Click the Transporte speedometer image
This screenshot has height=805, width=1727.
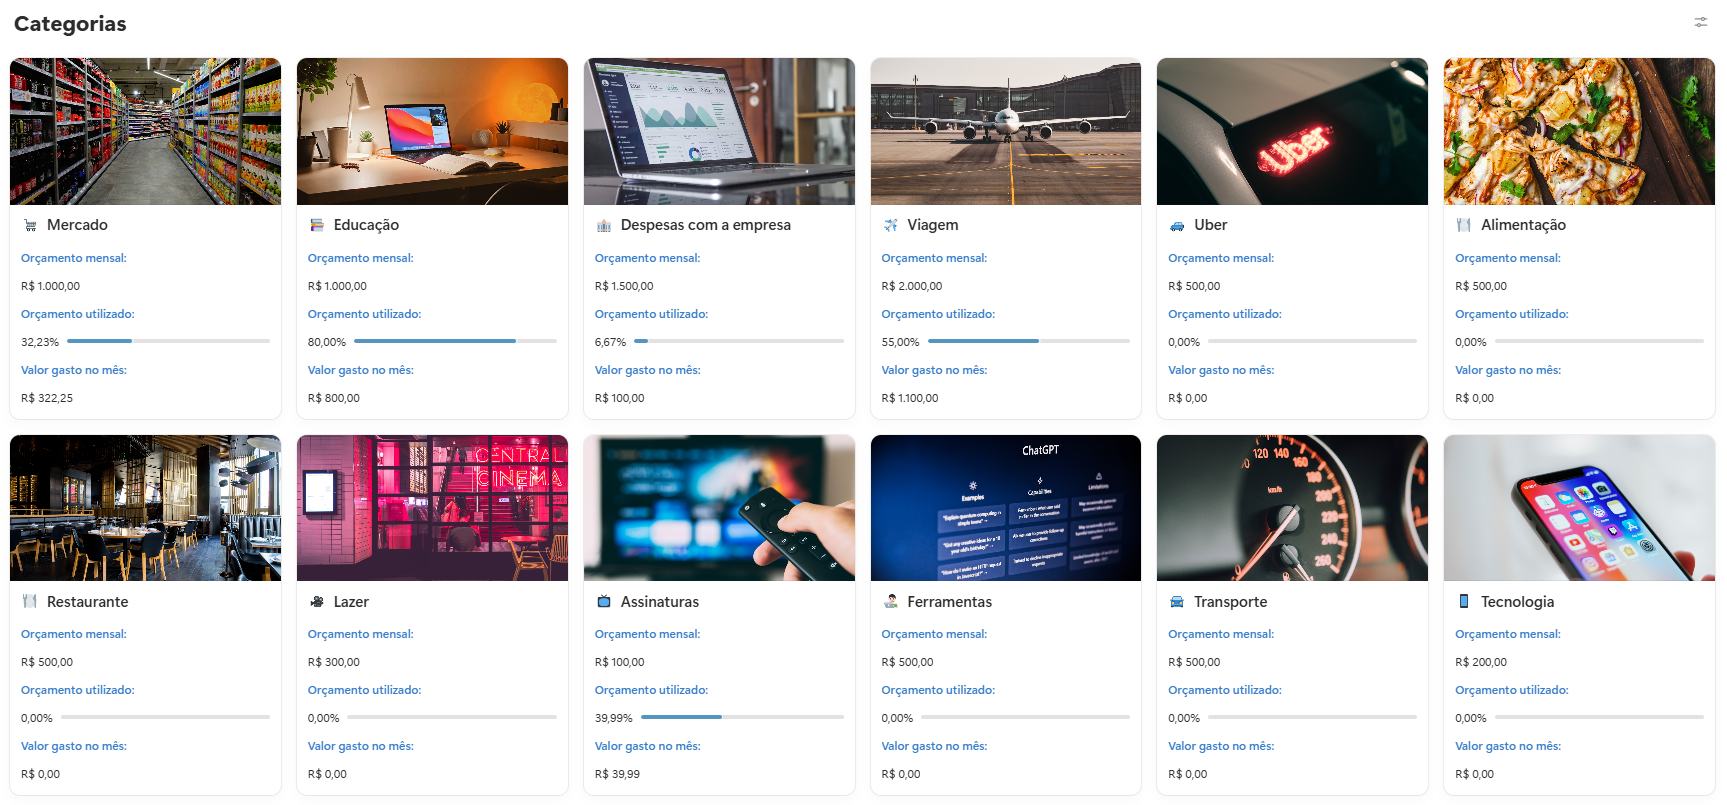[1292, 508]
